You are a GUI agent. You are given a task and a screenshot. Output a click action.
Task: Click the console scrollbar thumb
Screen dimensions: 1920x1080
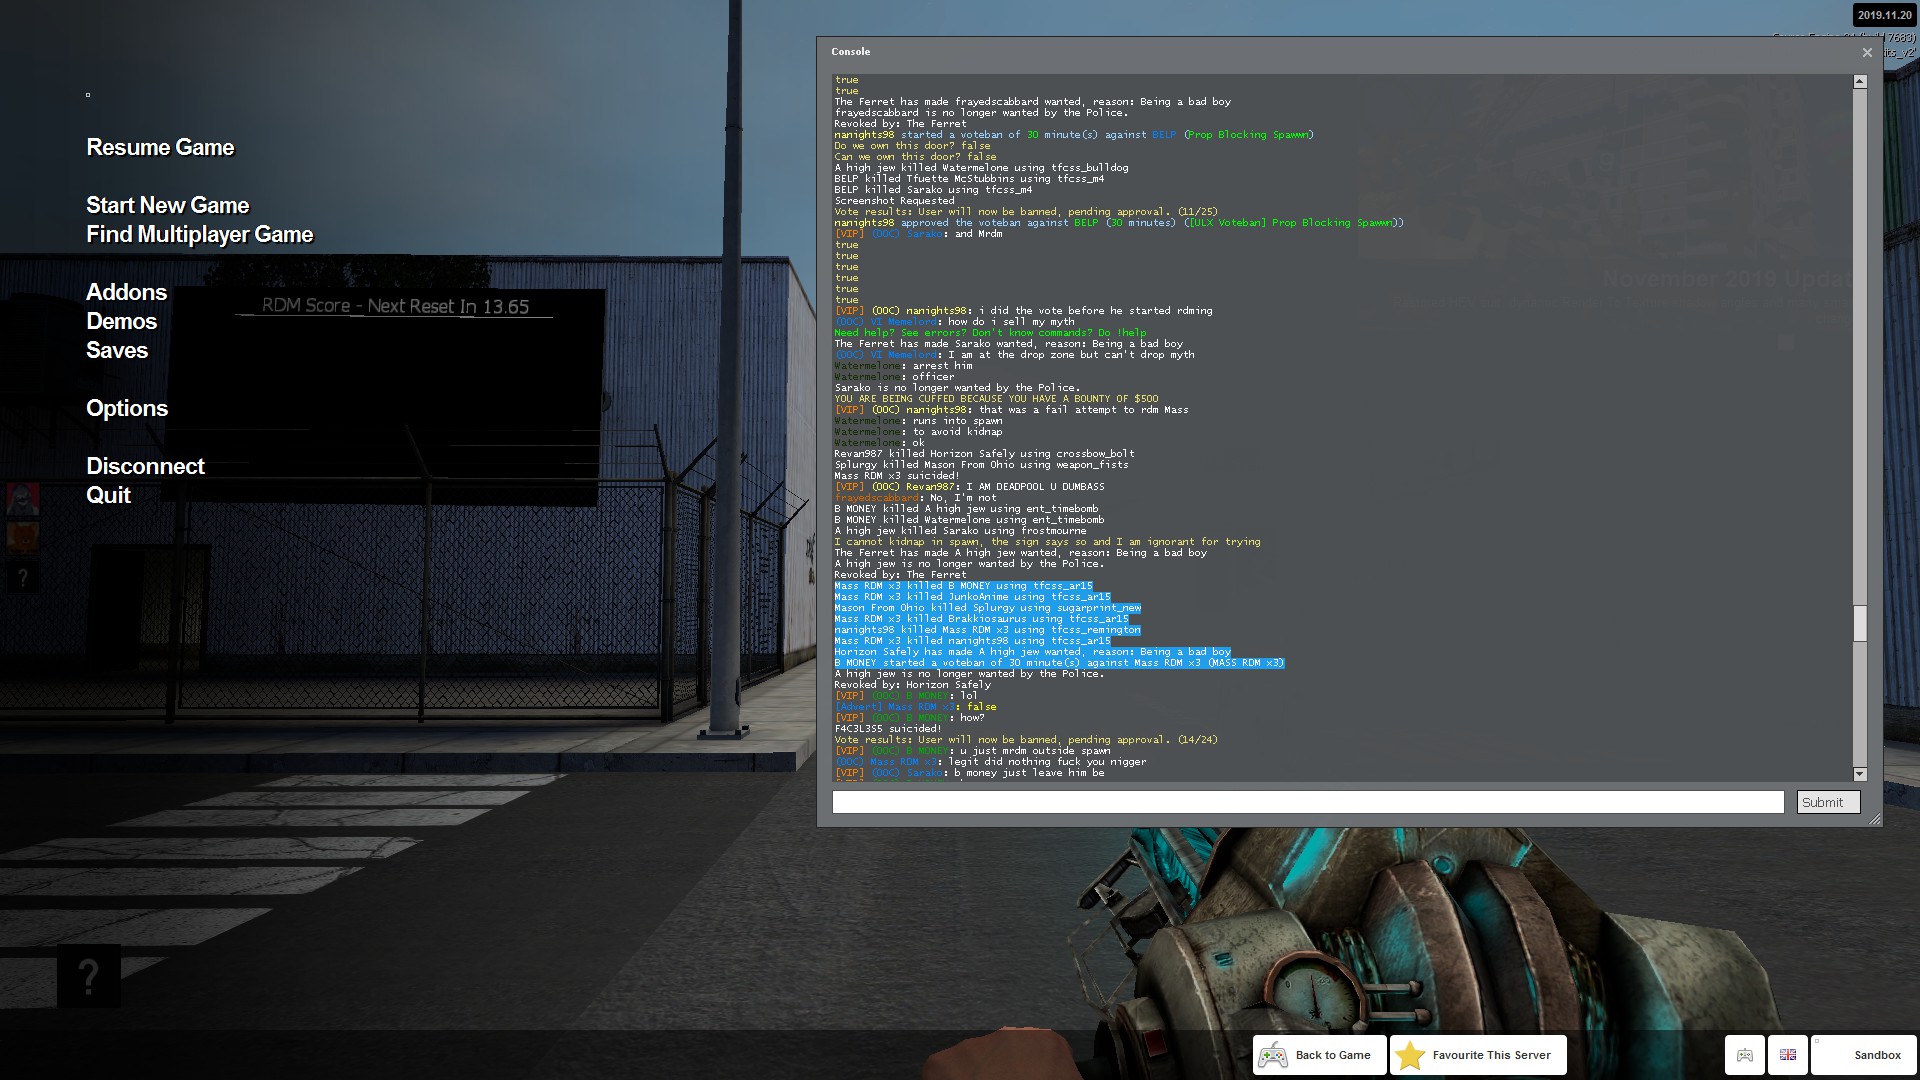(x=1860, y=623)
